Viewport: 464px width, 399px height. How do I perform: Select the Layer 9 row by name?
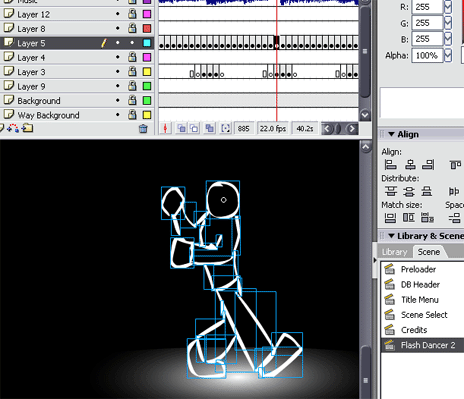coord(31,86)
